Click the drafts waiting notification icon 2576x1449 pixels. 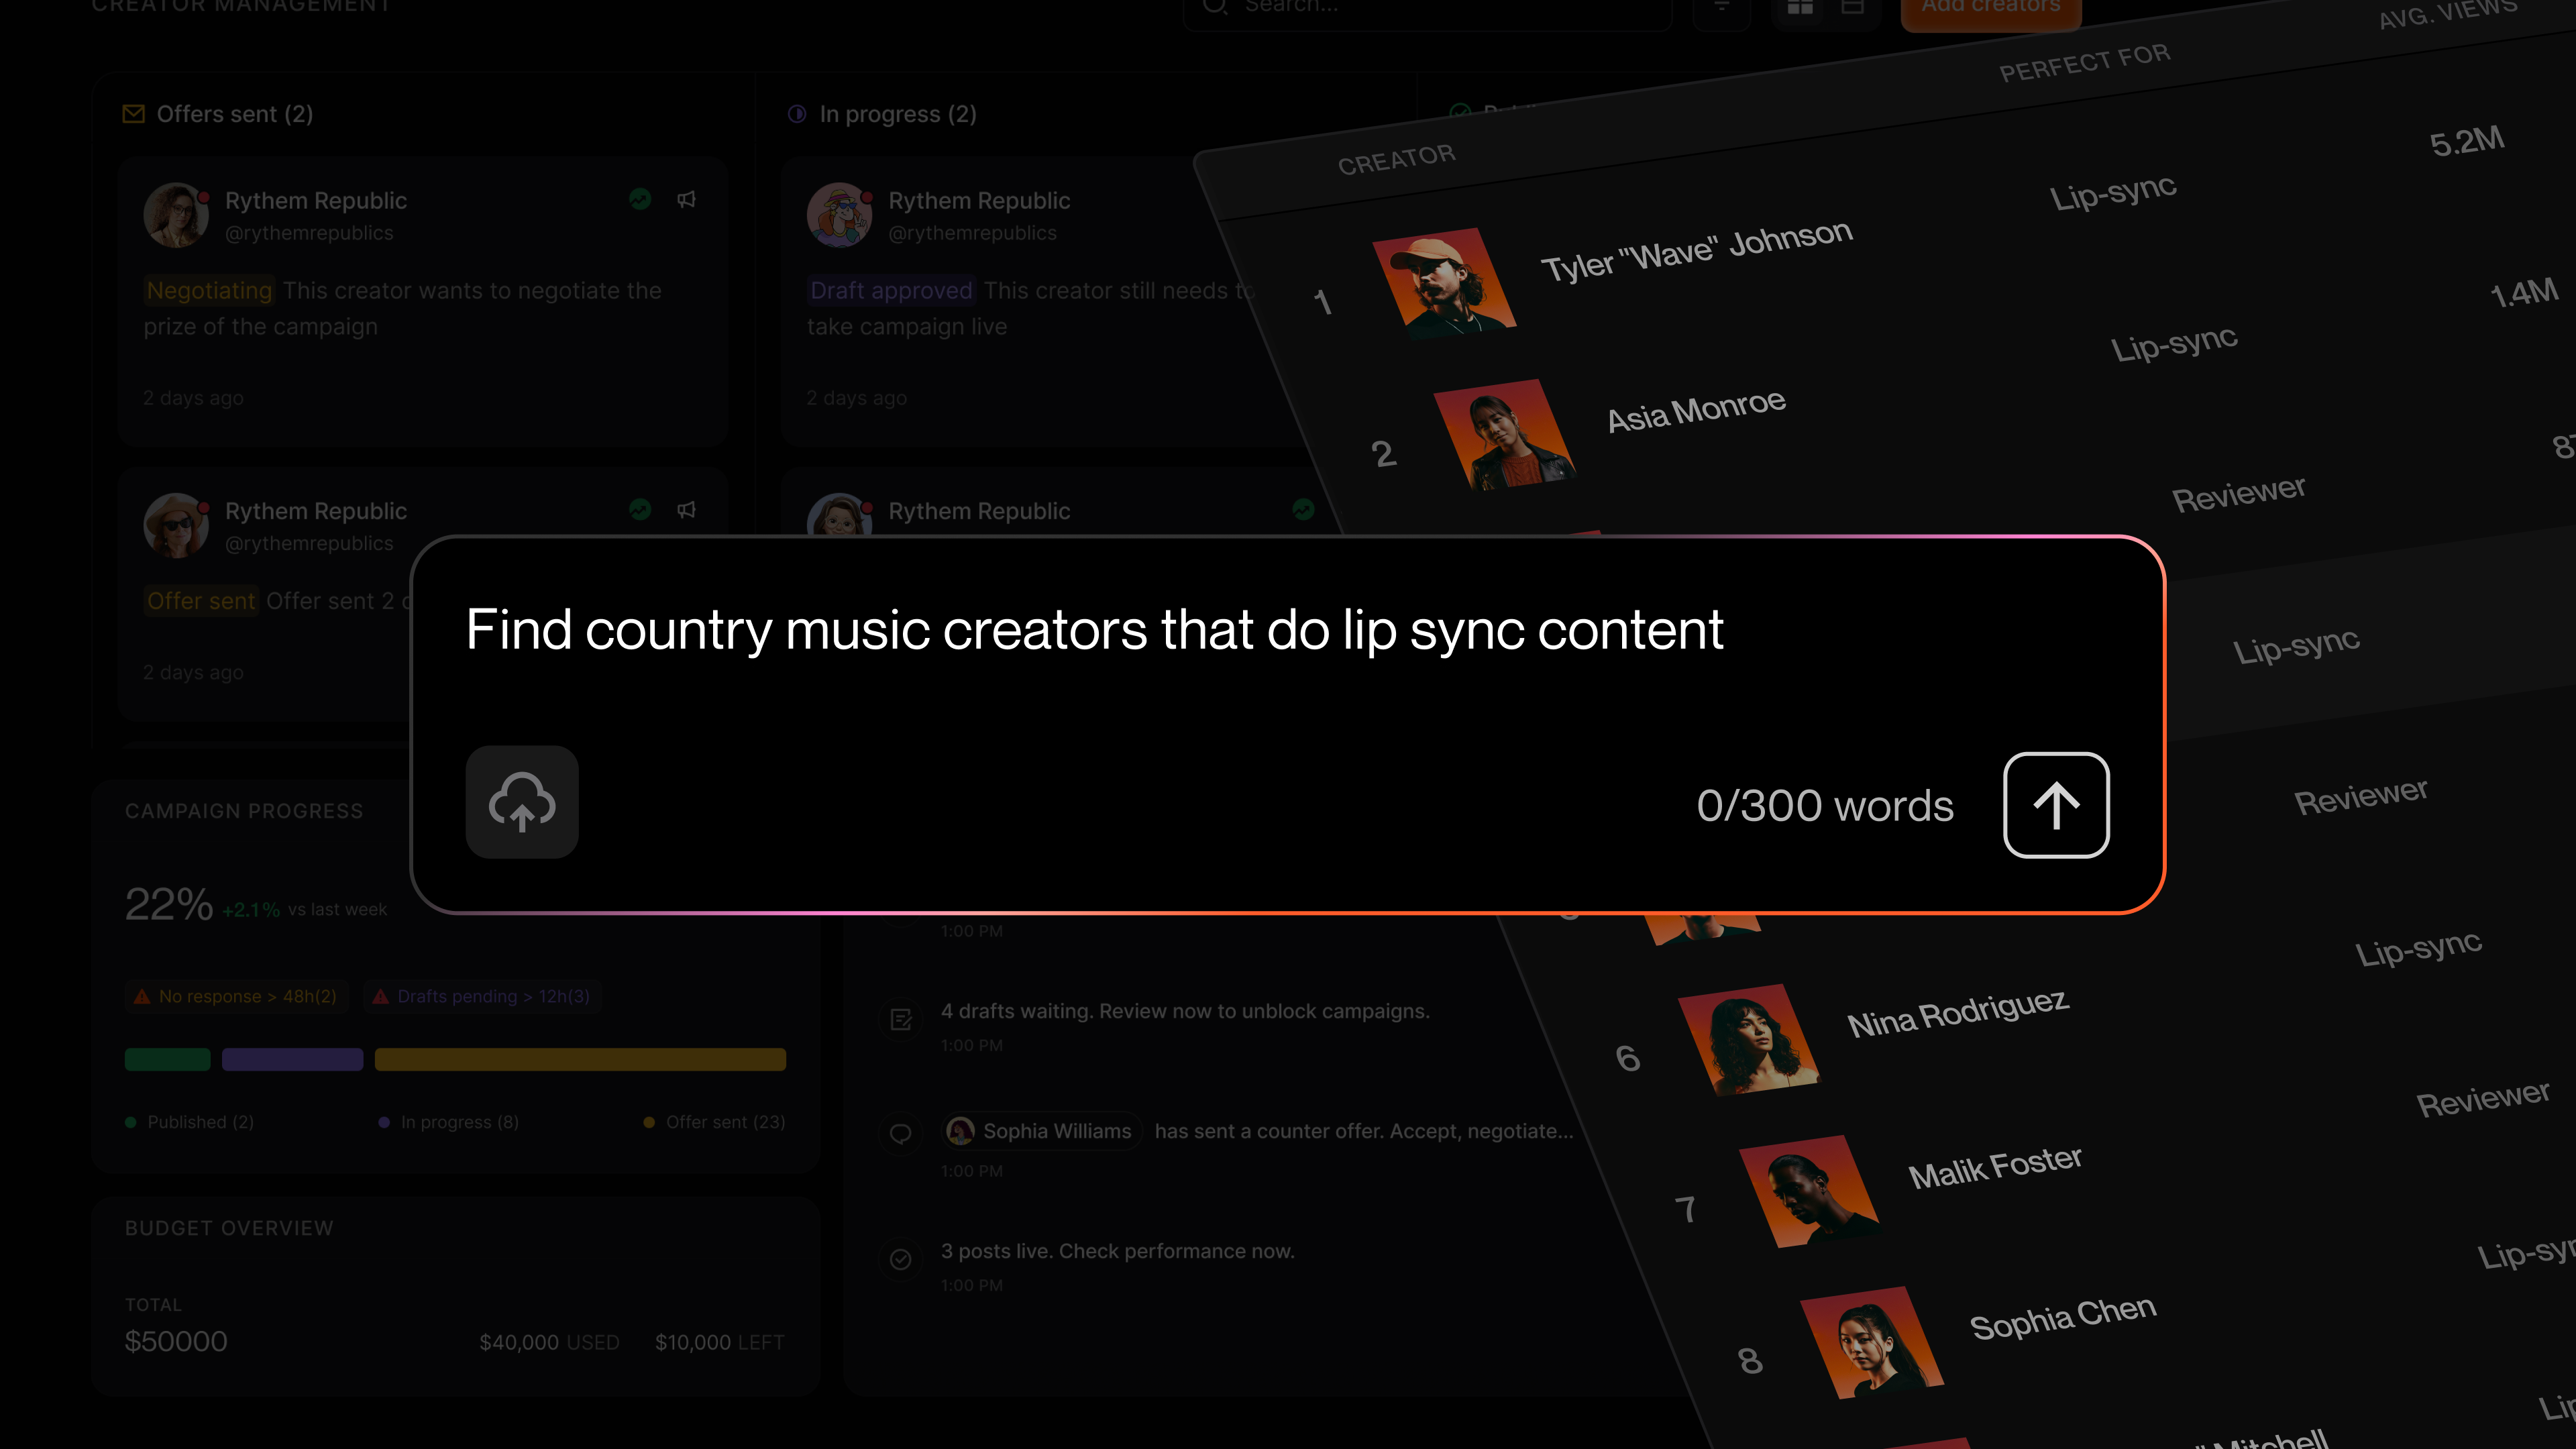[901, 1019]
